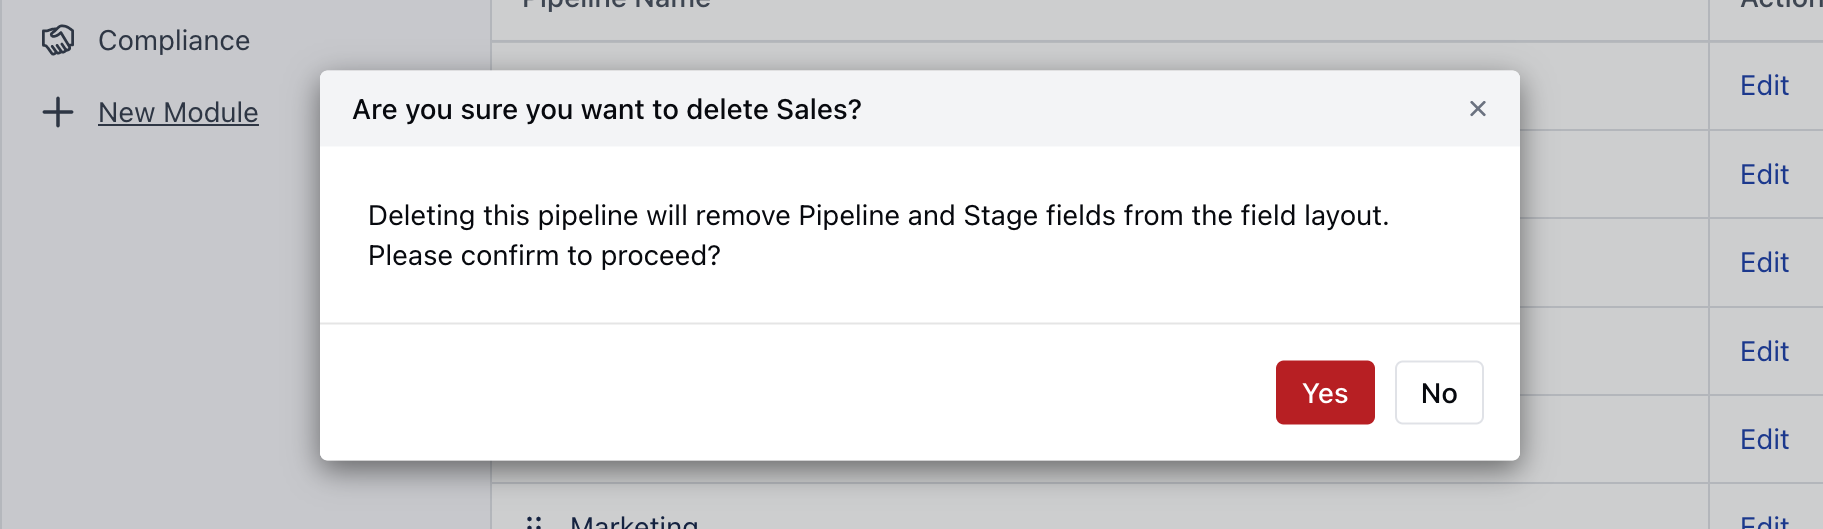The height and width of the screenshot is (529, 1823).
Task: Select the Marketing pipeline name
Action: pos(634,521)
